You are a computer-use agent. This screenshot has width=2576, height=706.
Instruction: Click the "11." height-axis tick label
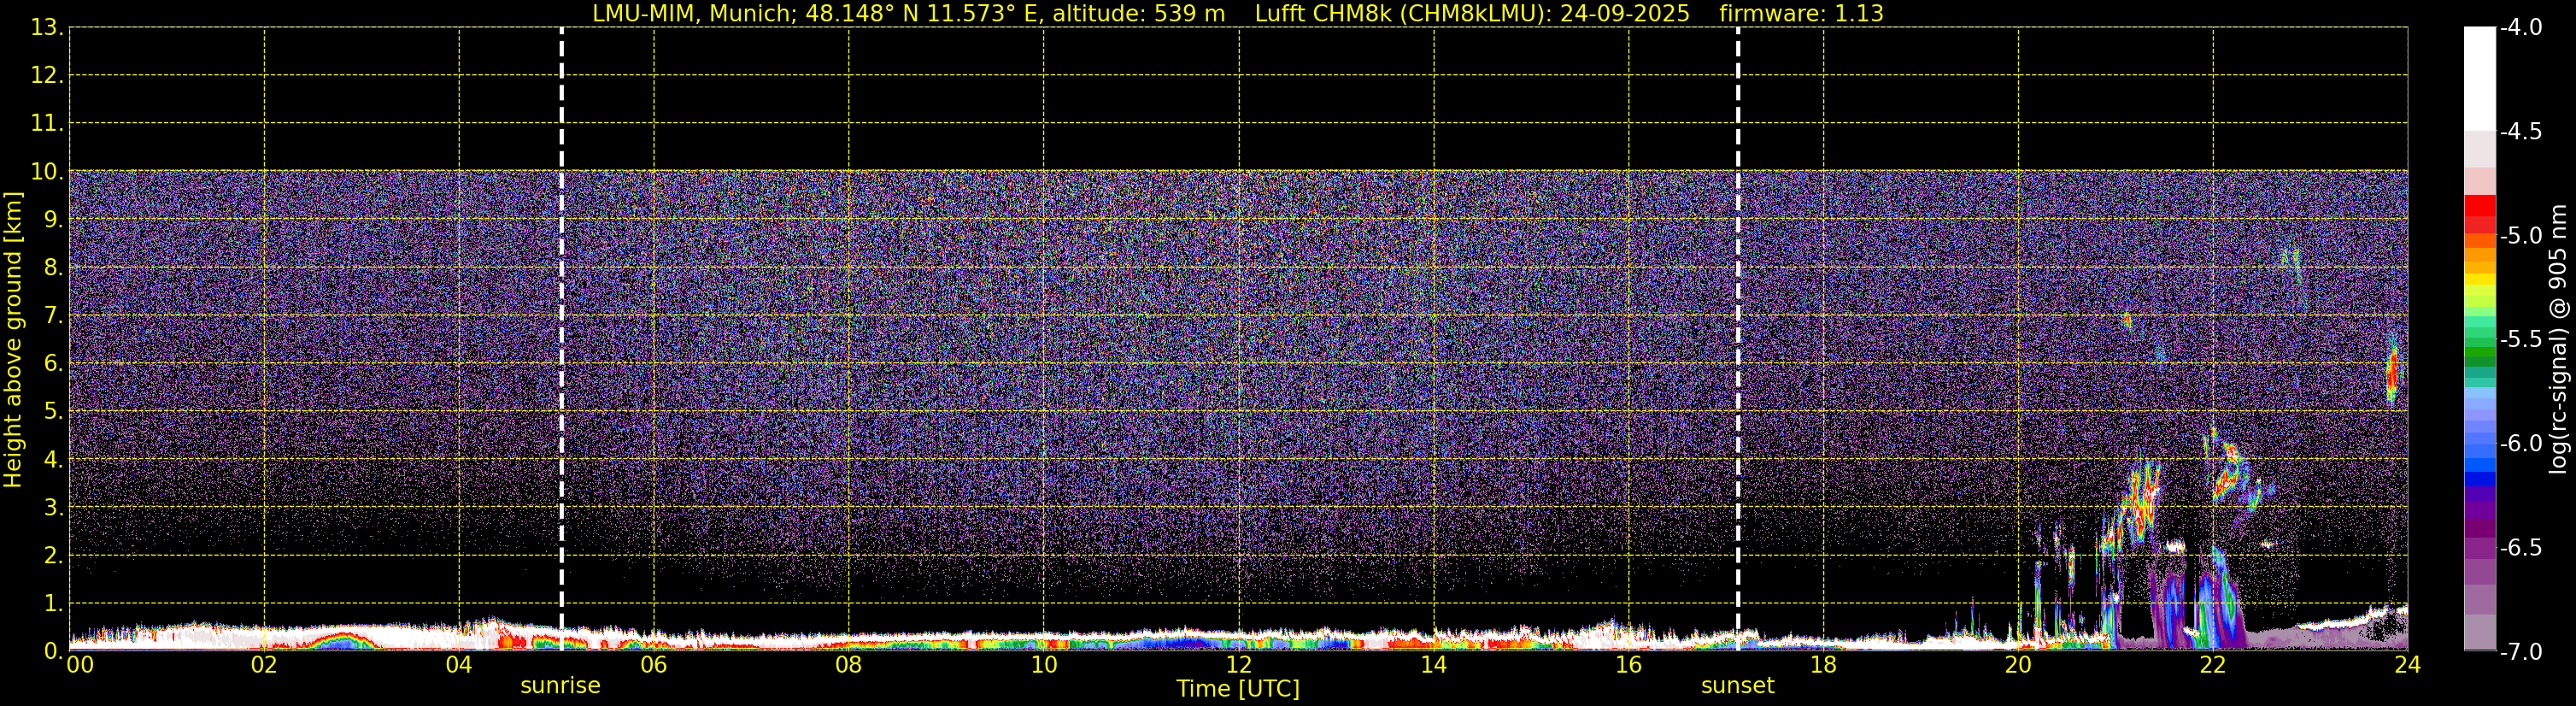pyautogui.click(x=46, y=123)
